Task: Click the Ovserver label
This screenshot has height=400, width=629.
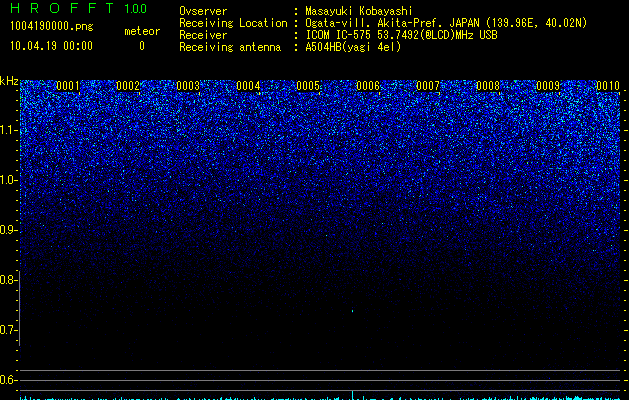Action: pos(203,11)
